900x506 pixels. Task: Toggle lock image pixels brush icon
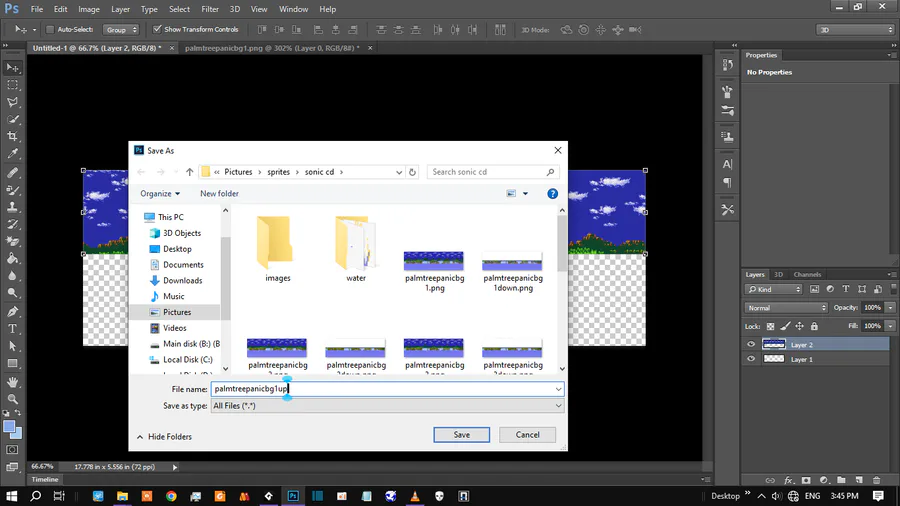785,326
